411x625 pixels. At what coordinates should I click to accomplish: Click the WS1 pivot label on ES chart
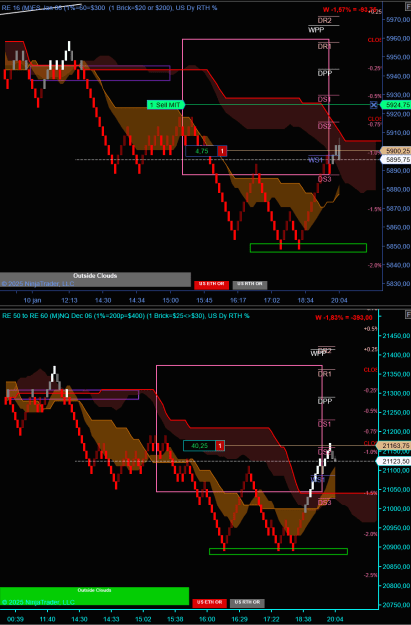click(x=315, y=160)
